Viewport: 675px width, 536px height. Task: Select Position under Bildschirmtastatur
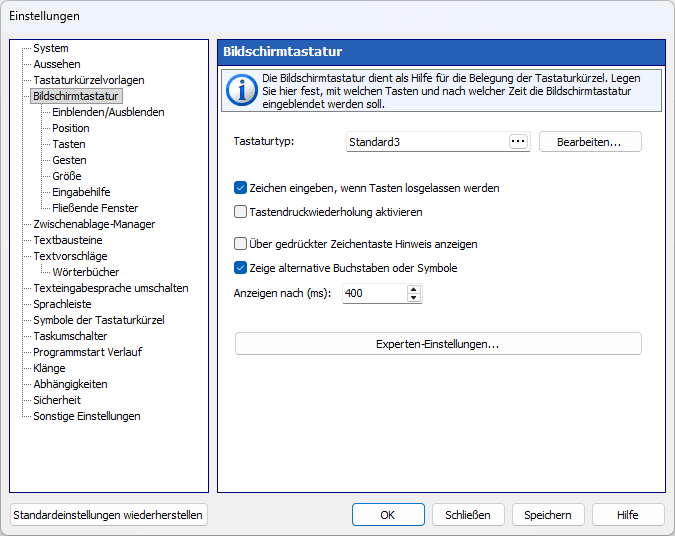[x=71, y=128]
